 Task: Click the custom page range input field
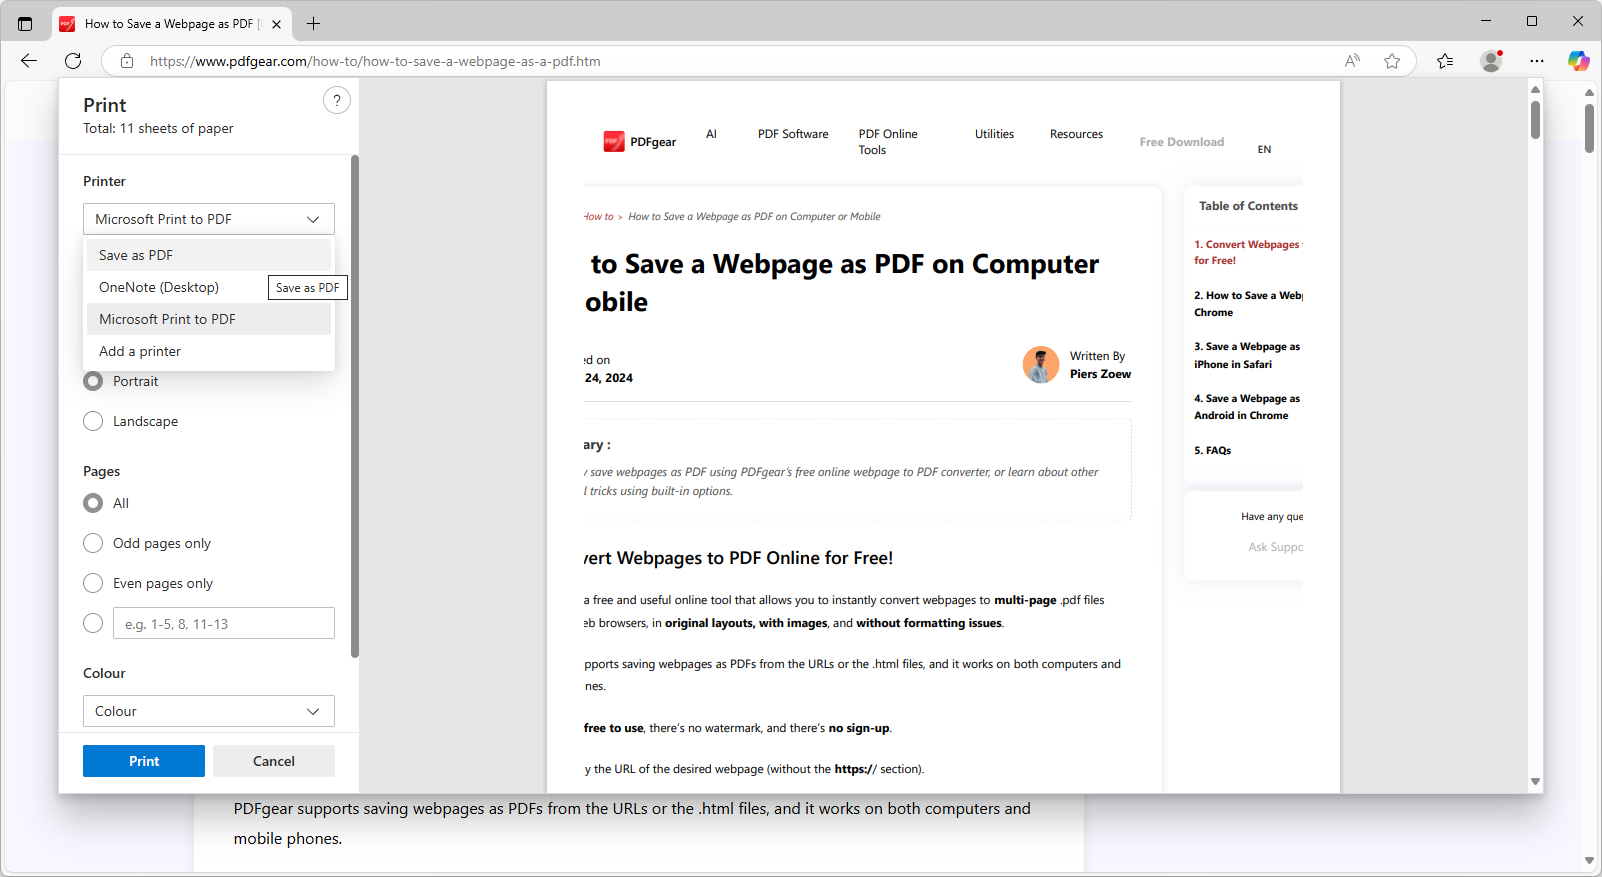point(223,623)
